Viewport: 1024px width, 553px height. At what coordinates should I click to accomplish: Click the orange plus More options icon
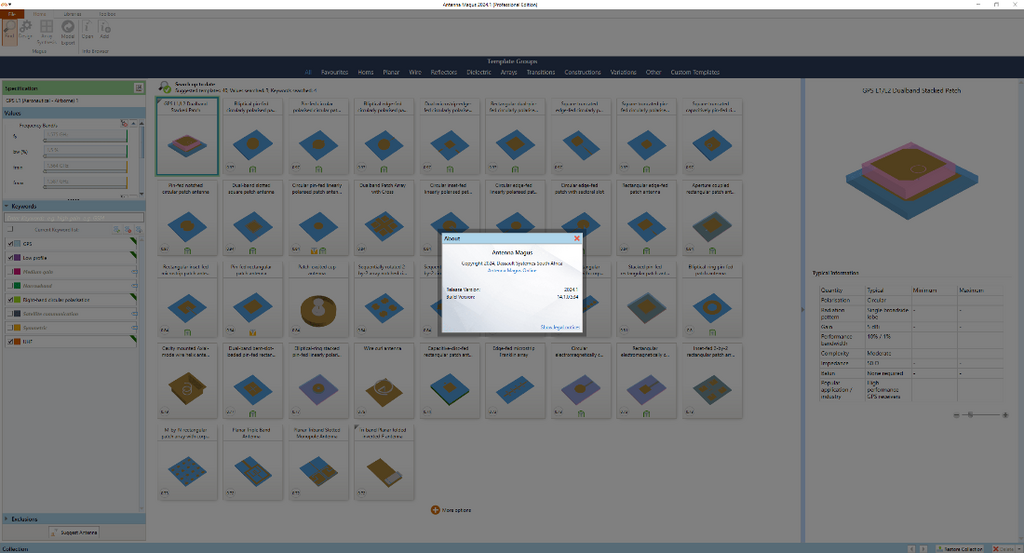coord(435,510)
